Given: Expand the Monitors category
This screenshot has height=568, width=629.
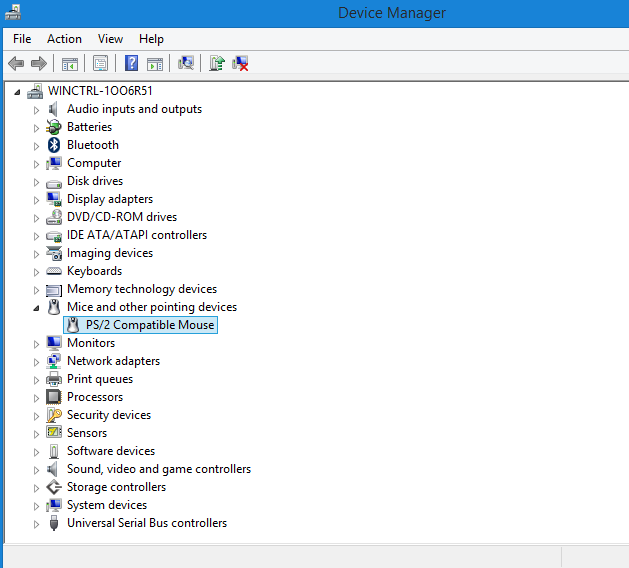Looking at the screenshot, I should 36,344.
